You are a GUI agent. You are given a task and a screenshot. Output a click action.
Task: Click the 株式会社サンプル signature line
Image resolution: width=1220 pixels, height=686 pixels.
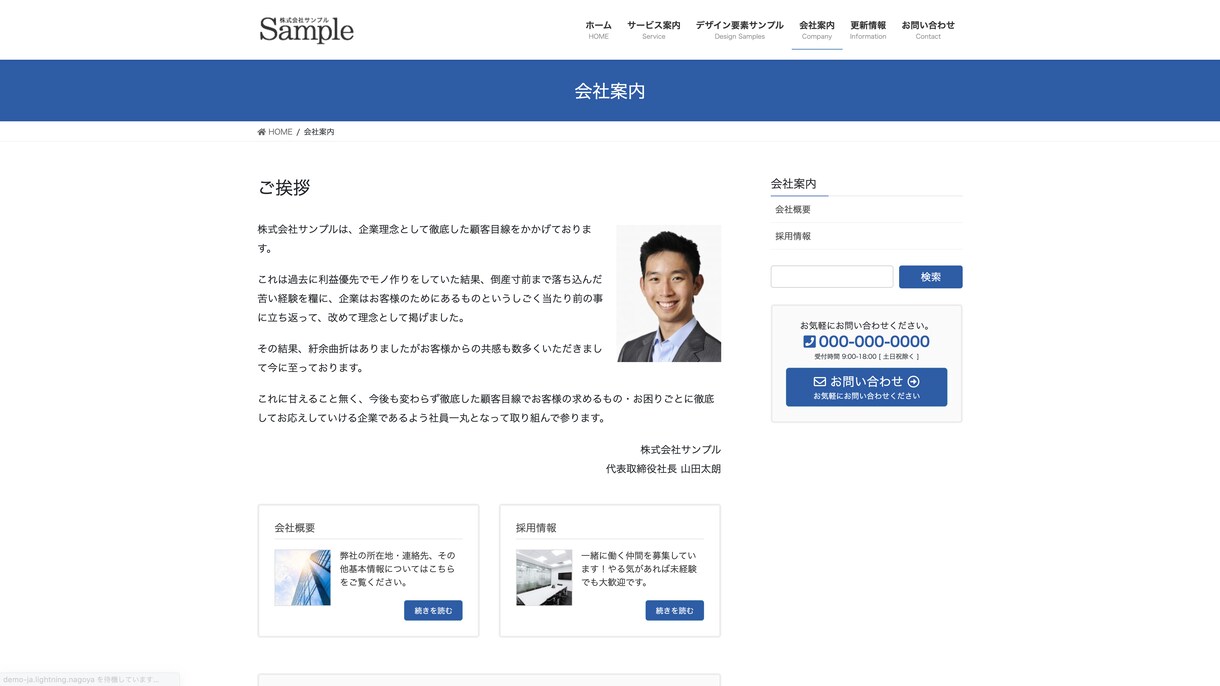coord(681,450)
